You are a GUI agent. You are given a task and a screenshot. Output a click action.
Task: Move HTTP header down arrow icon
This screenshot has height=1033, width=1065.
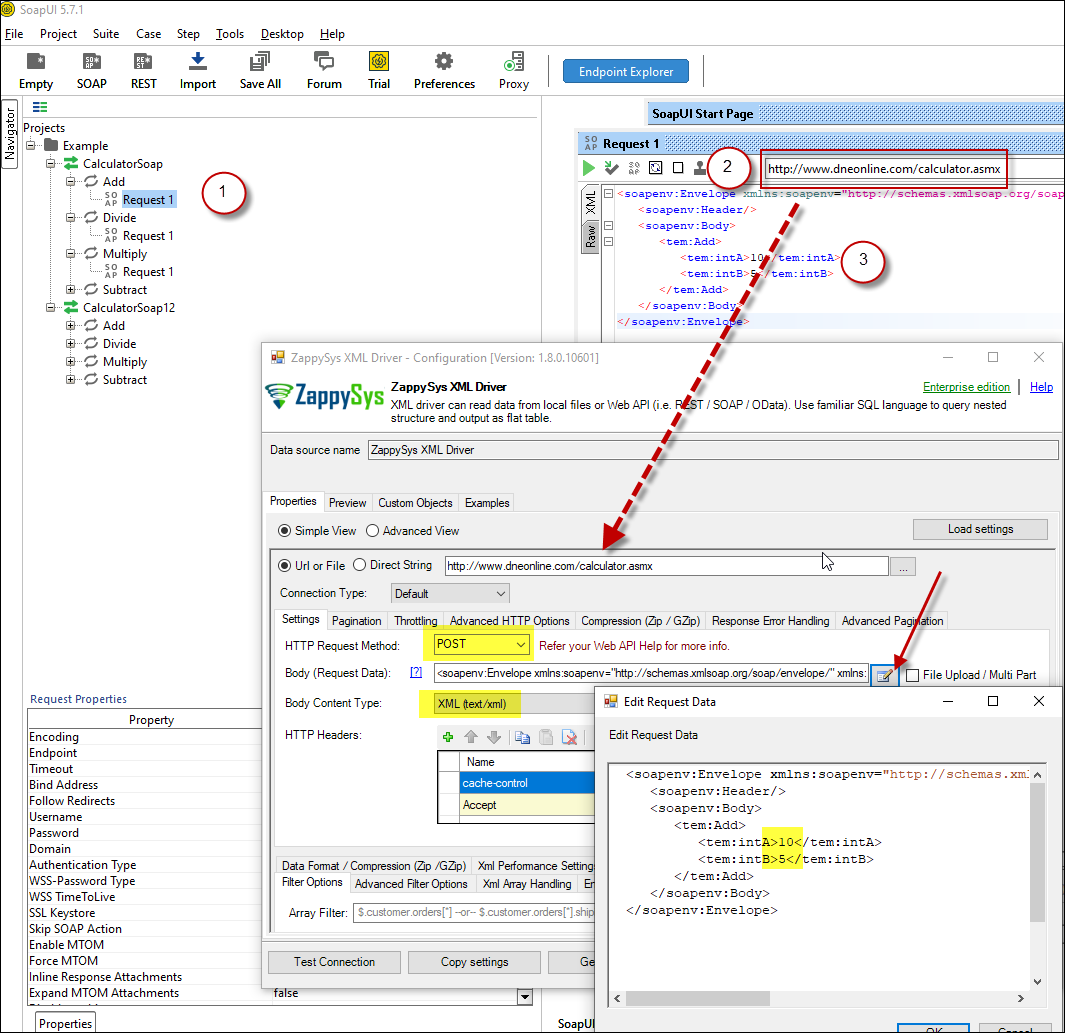494,737
